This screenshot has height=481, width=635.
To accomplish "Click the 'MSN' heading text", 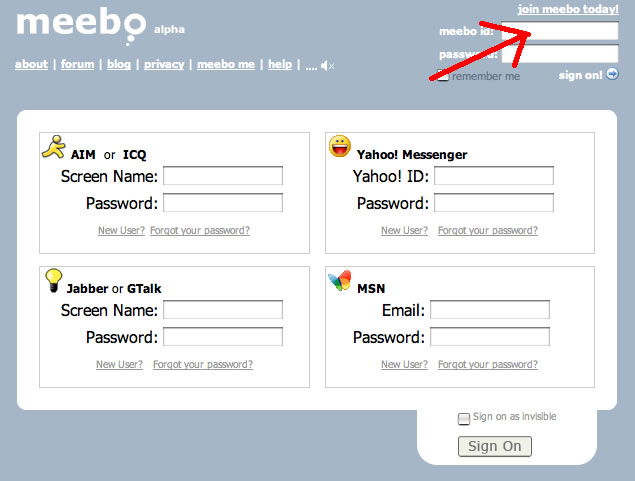I will [x=371, y=289].
